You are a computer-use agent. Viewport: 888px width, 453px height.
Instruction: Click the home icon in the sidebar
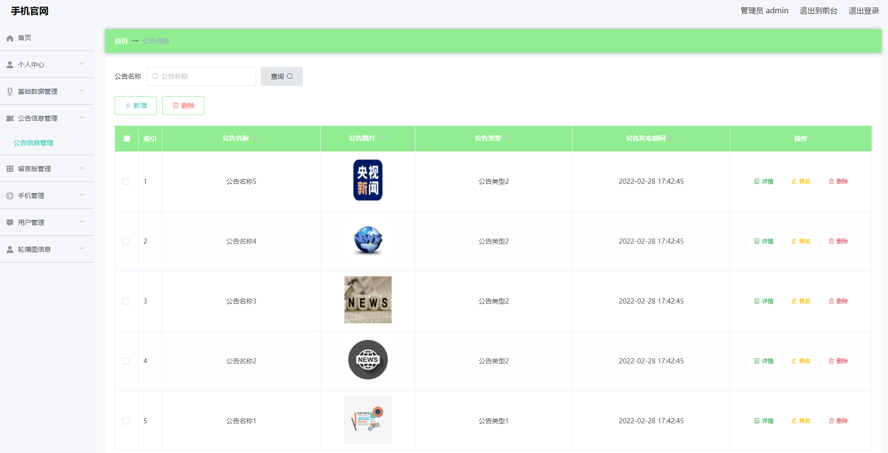[x=10, y=38]
